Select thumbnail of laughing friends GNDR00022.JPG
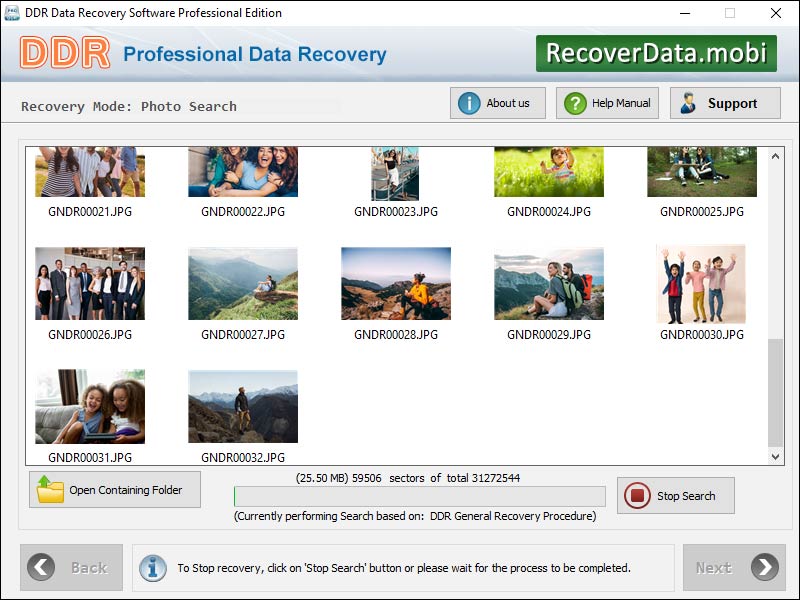800x600 pixels. (x=243, y=172)
